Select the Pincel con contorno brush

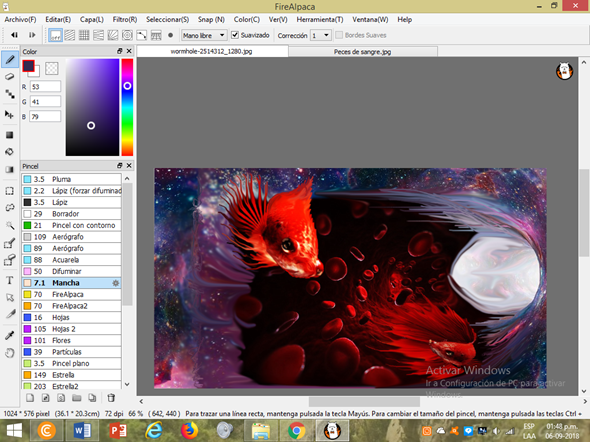coord(71,225)
